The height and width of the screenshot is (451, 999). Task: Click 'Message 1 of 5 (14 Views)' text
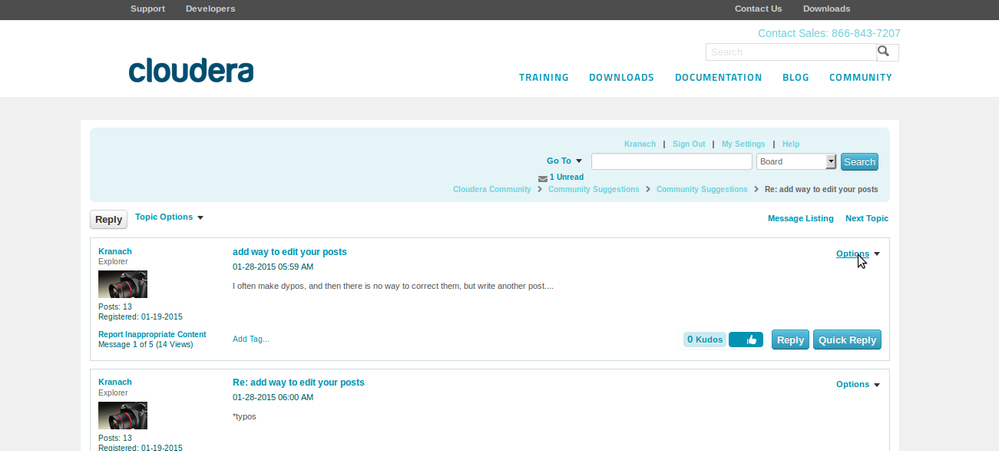(146, 345)
